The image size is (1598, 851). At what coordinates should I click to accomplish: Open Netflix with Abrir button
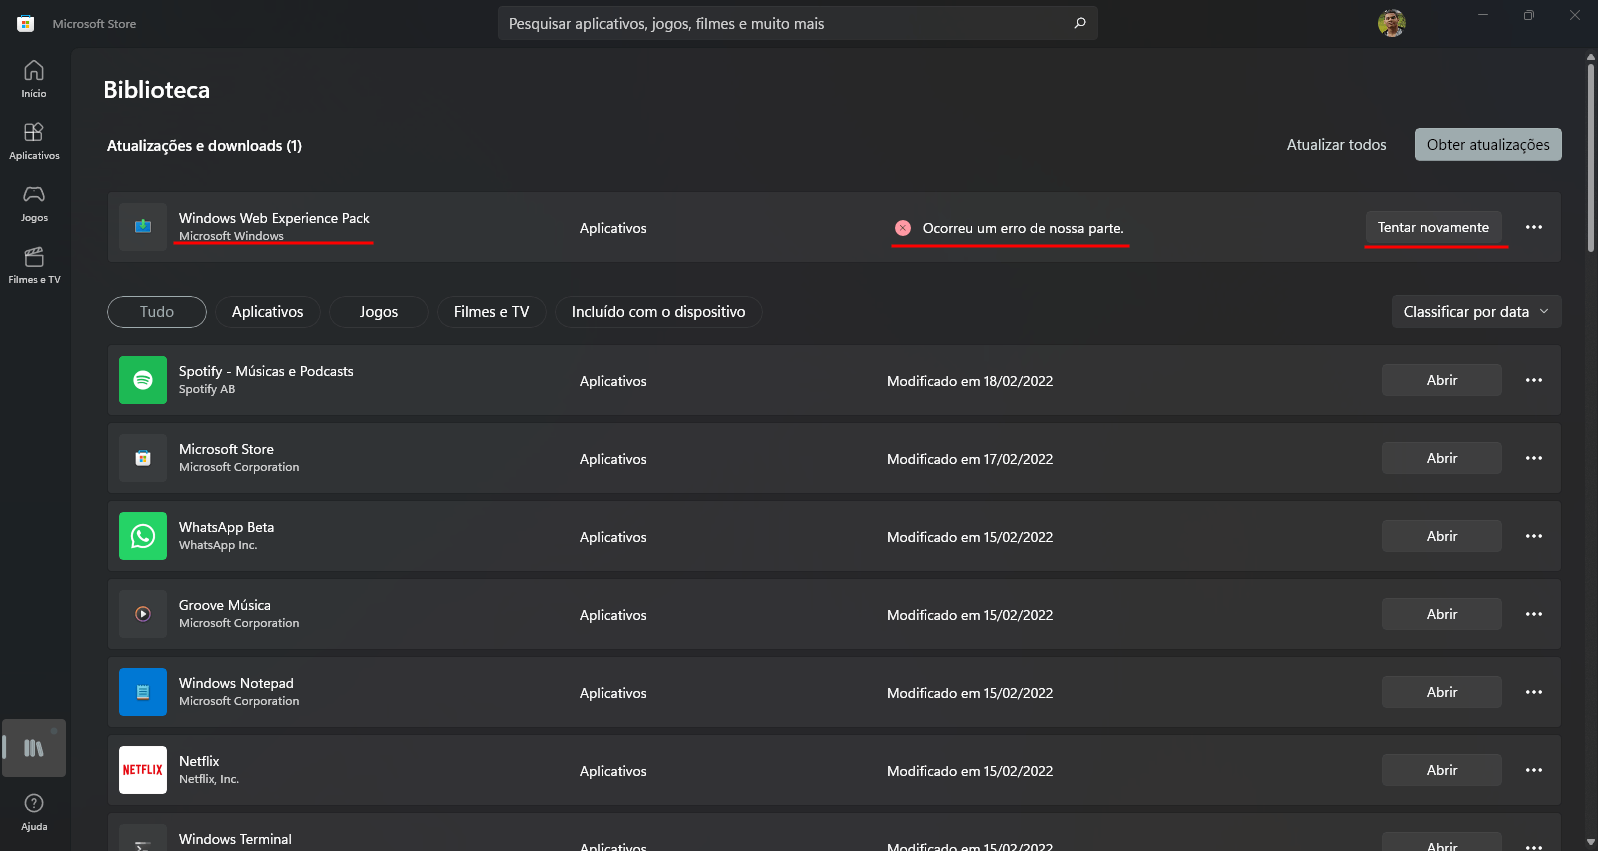coord(1441,770)
